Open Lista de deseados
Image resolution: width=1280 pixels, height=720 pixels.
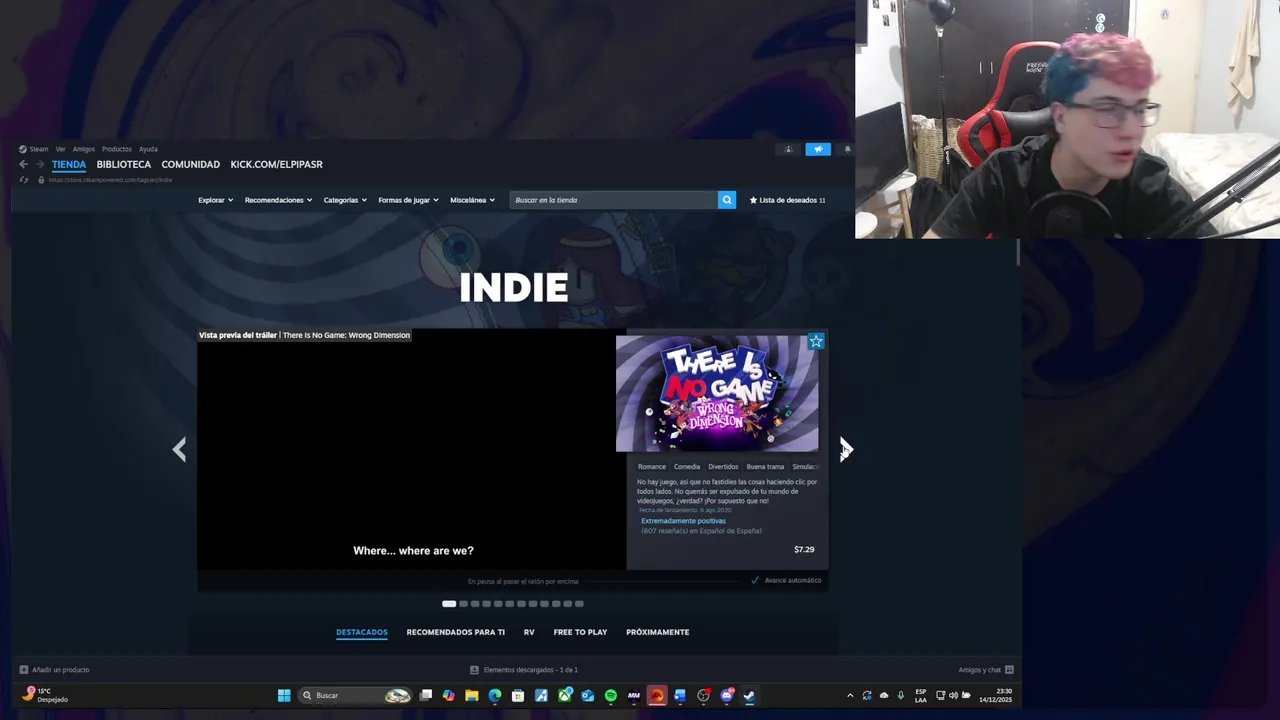click(788, 200)
